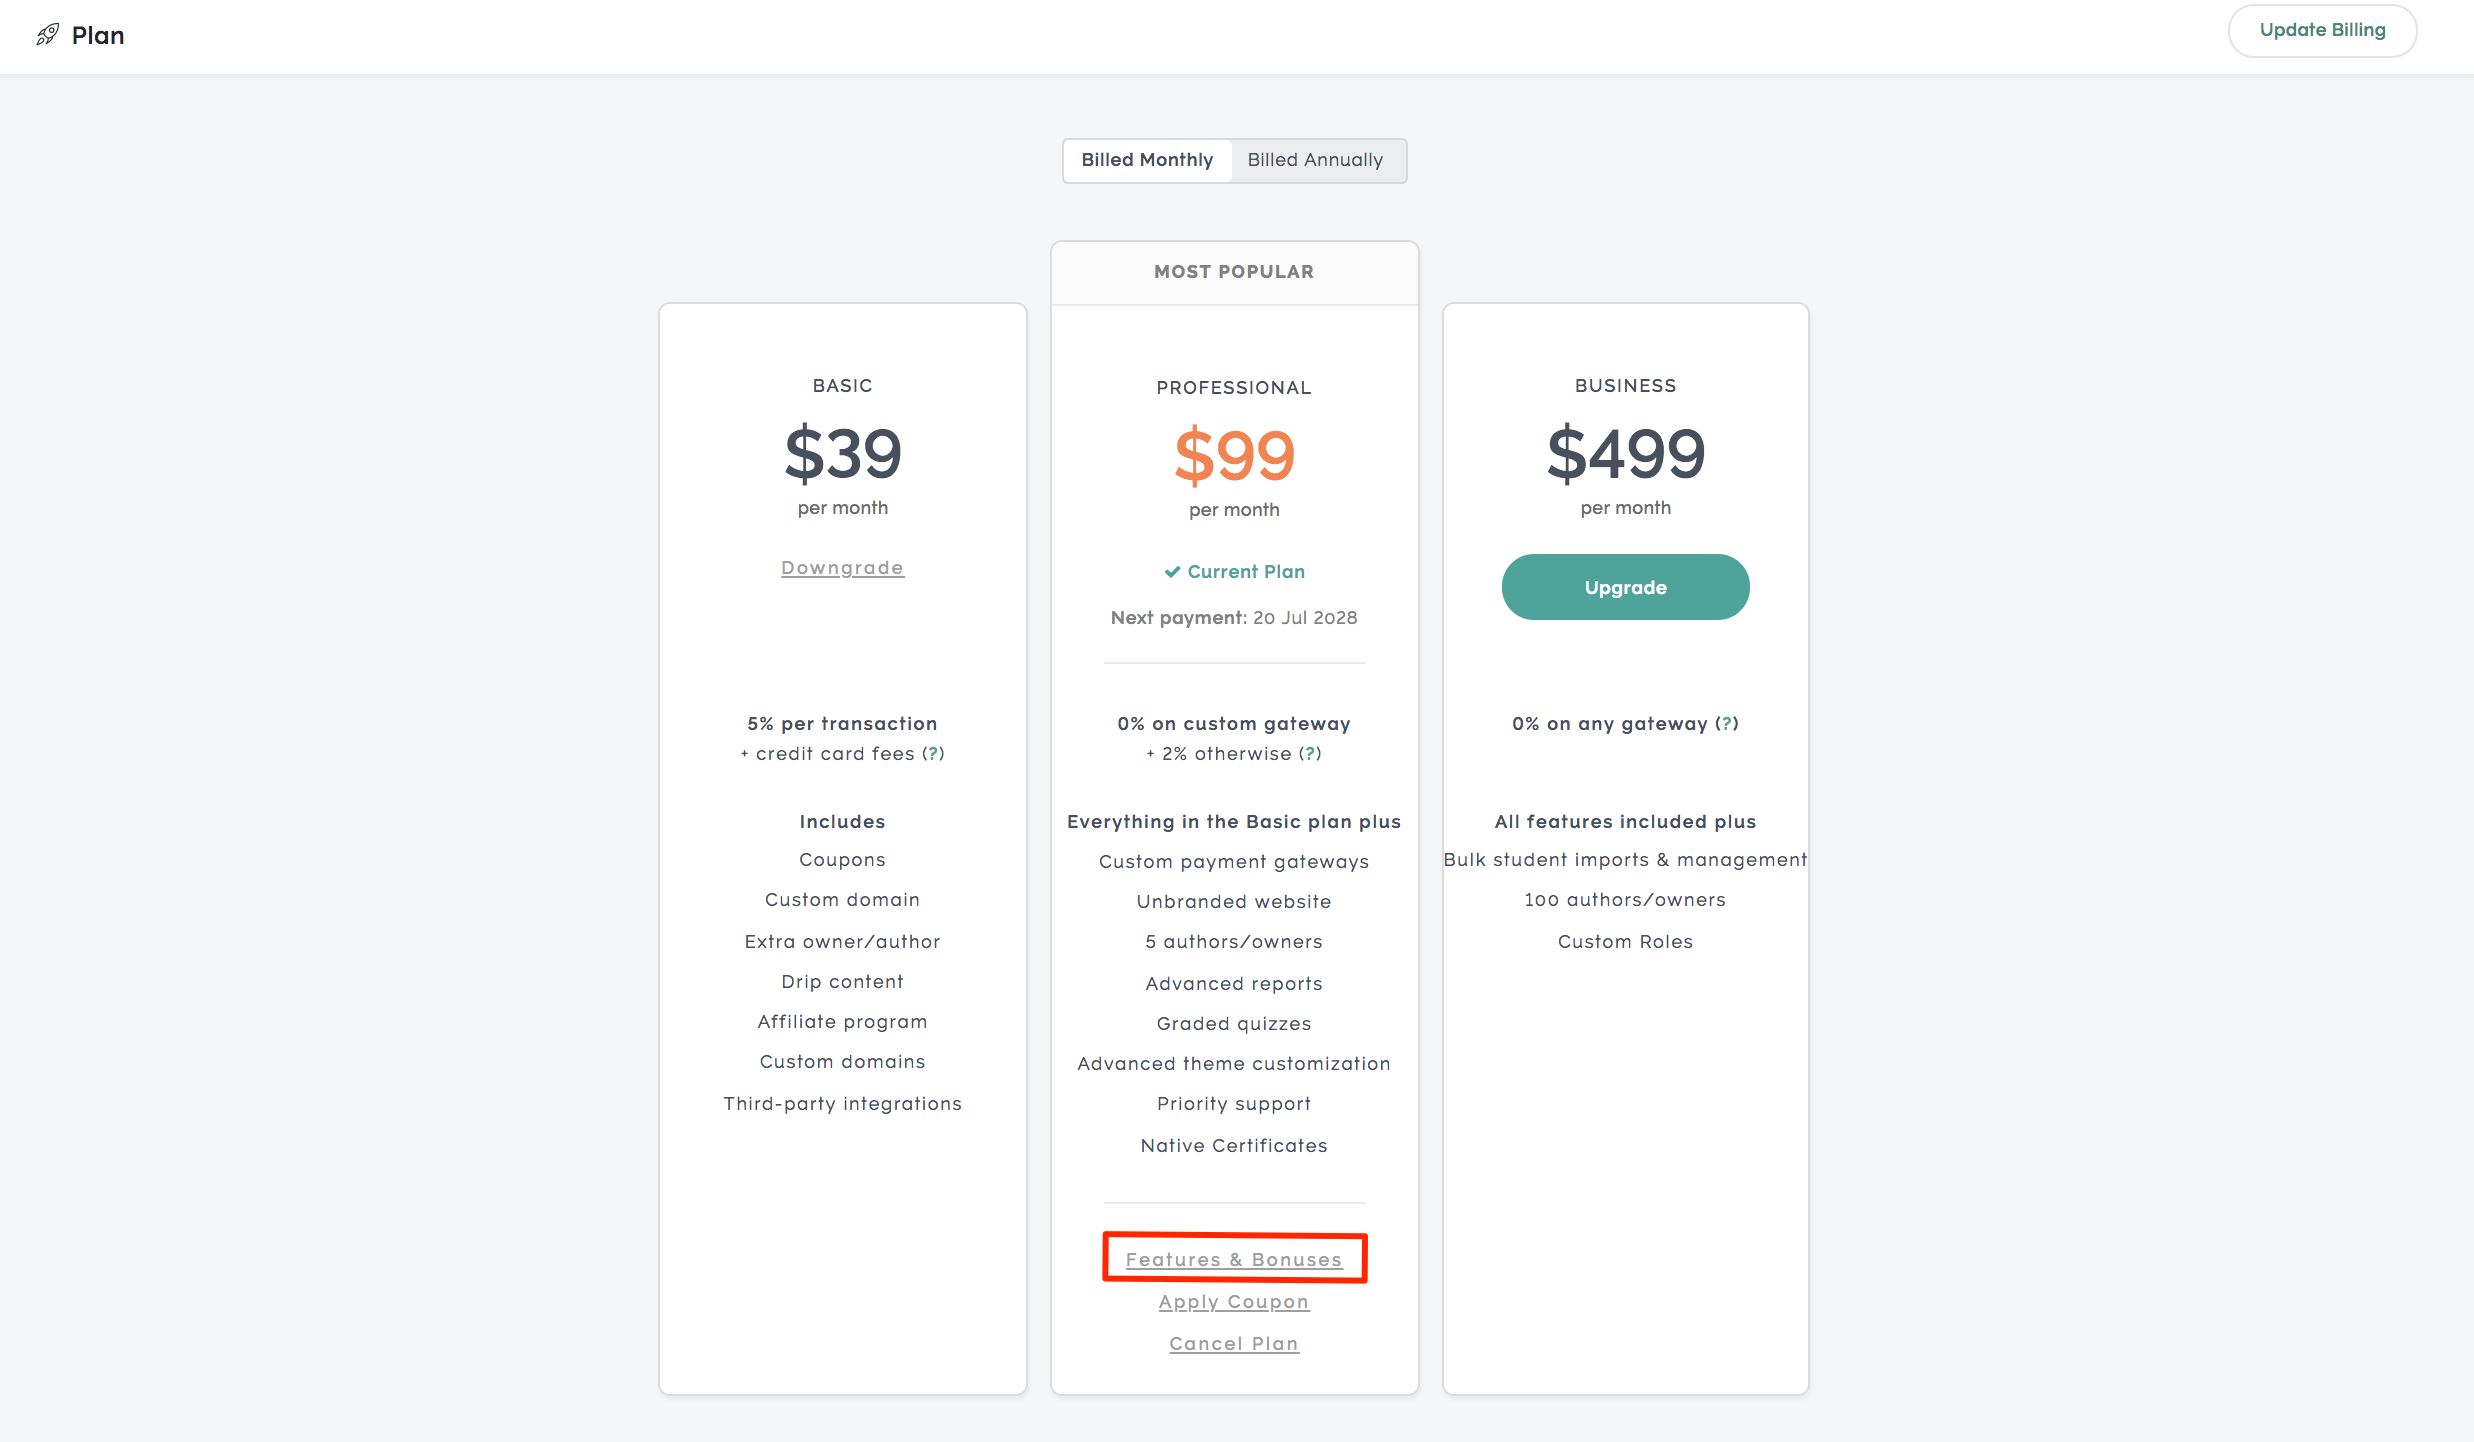Open the Features & Bonuses link
The image size is (2474, 1442).
[x=1234, y=1259]
